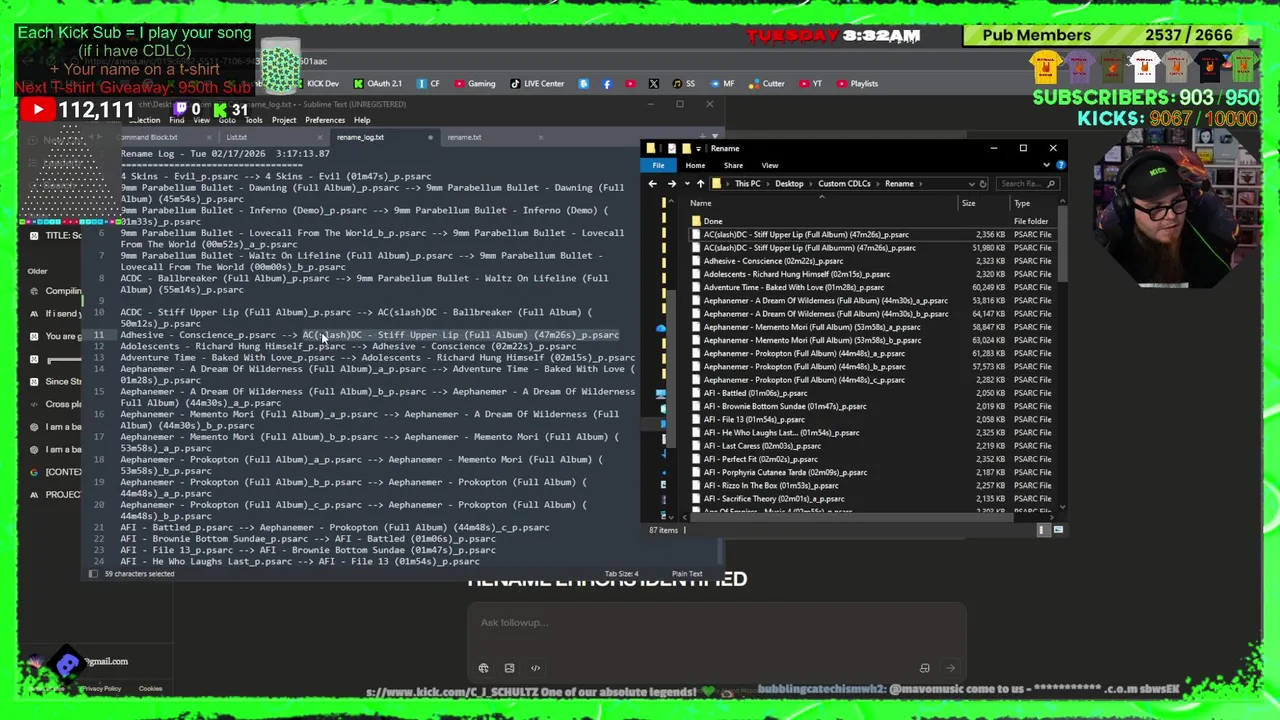
Task: Switch Explorer to large icons view
Action: pos(1058,530)
